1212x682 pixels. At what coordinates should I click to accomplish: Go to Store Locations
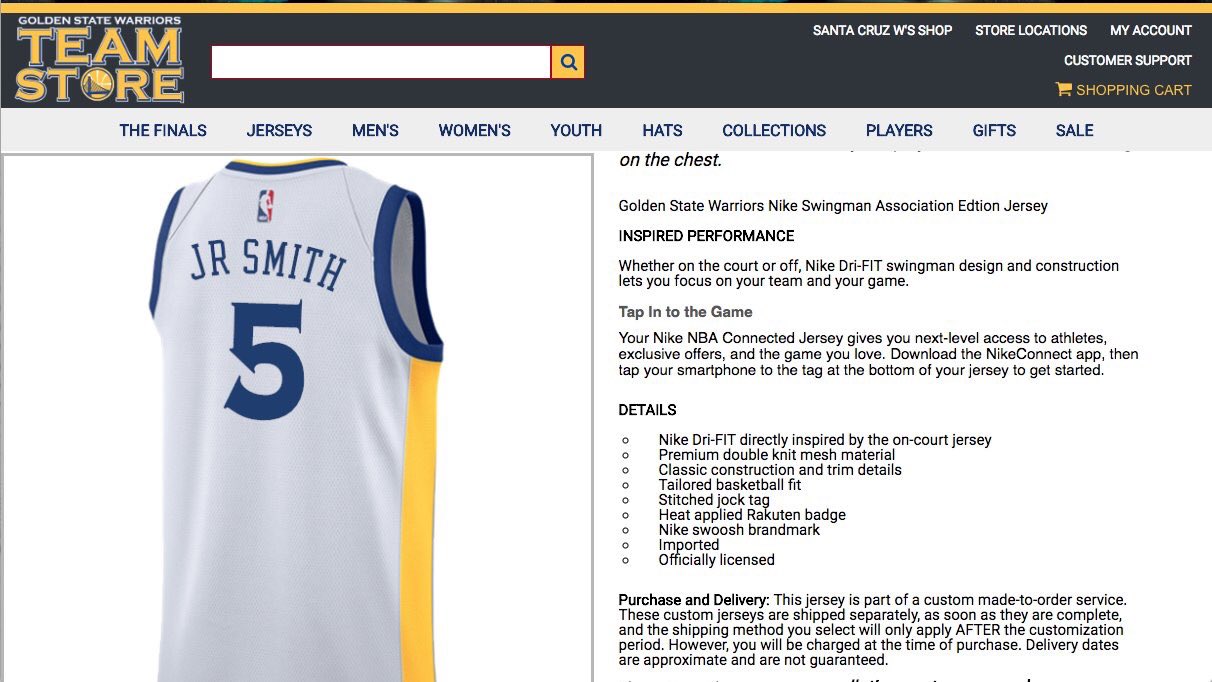[x=1031, y=30]
